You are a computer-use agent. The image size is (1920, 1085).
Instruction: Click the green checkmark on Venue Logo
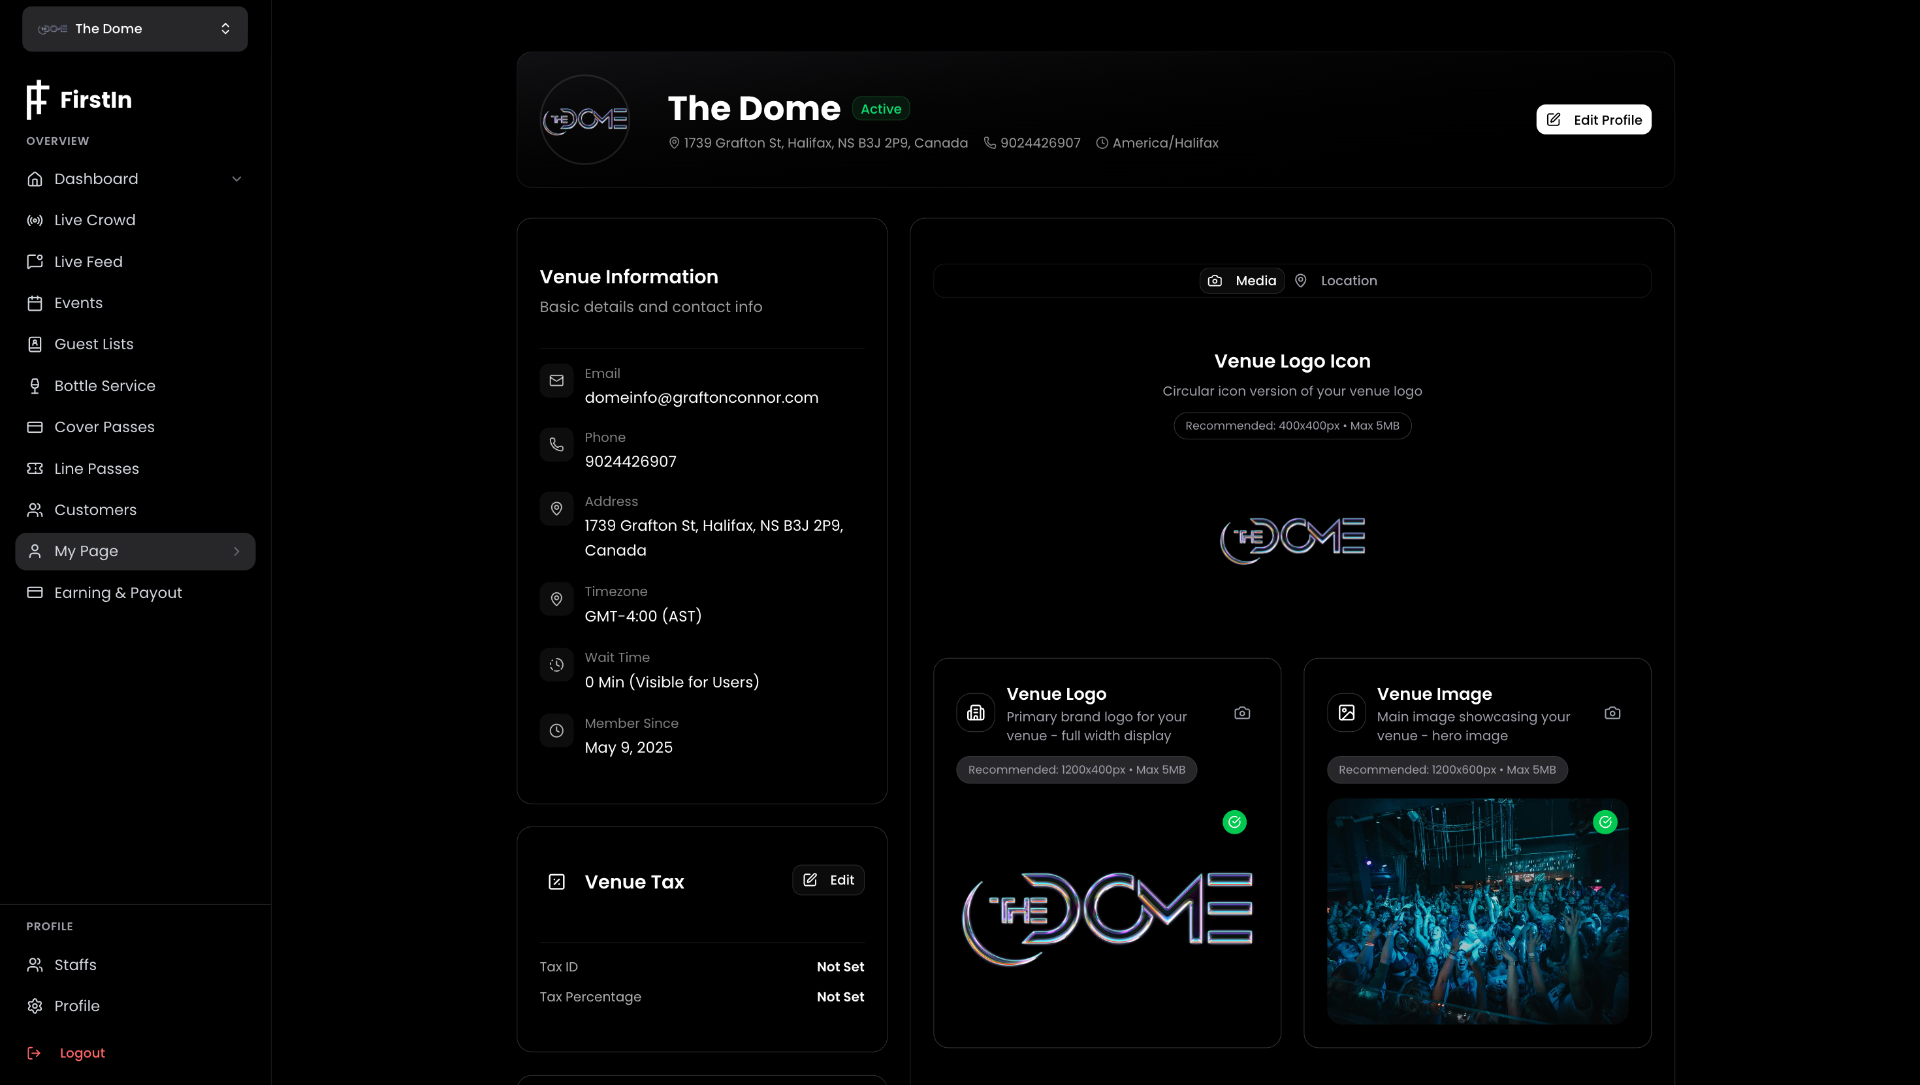tap(1234, 822)
